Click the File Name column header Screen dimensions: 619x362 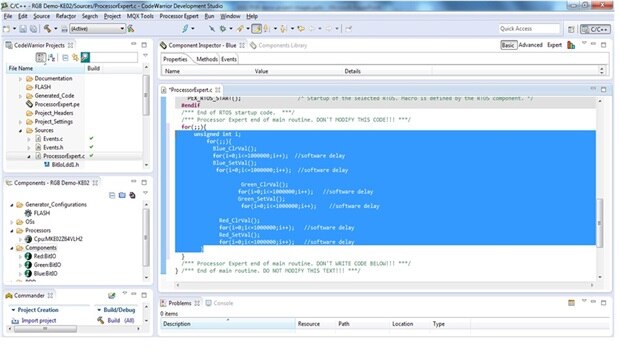click(45, 68)
